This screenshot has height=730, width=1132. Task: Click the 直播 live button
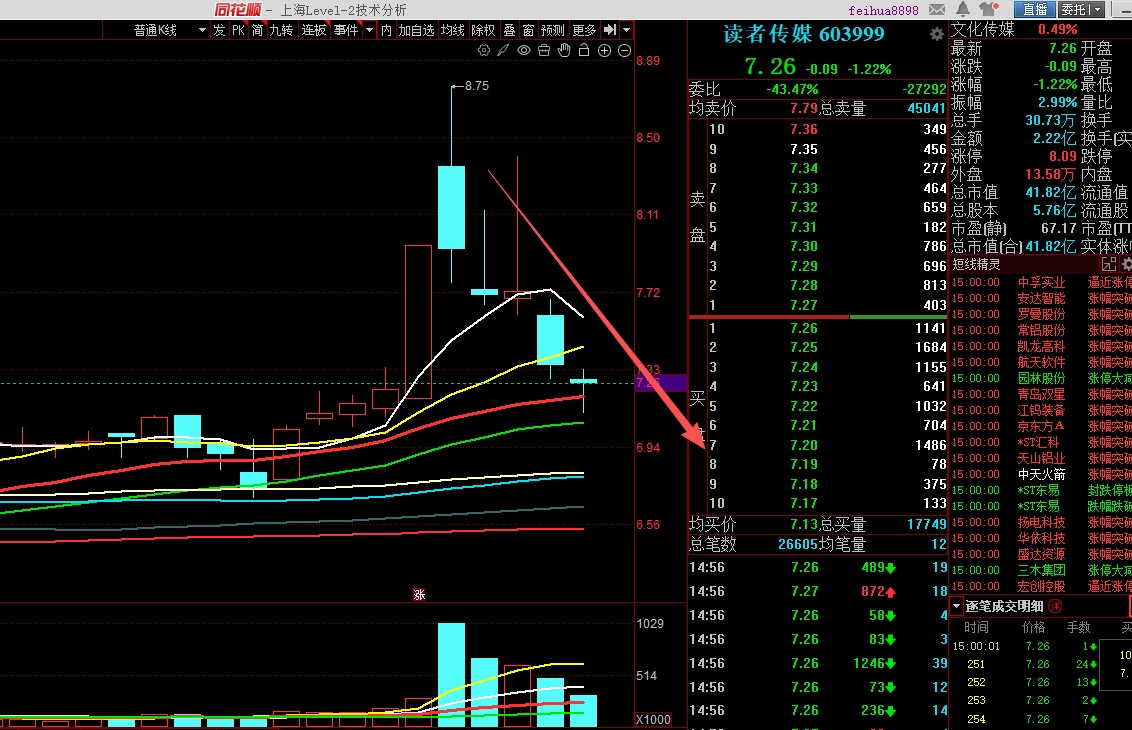tap(1035, 9)
